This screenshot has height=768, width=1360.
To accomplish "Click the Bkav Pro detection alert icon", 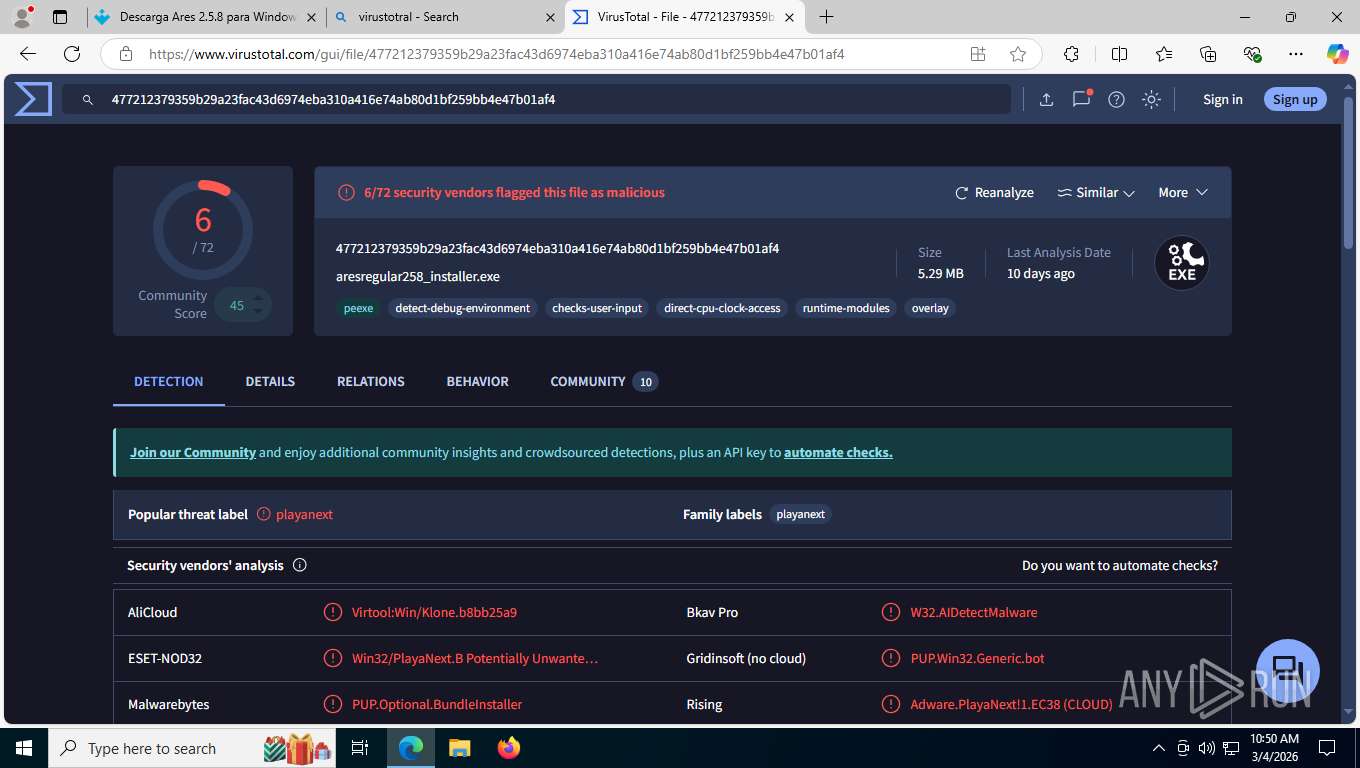I will click(891, 612).
